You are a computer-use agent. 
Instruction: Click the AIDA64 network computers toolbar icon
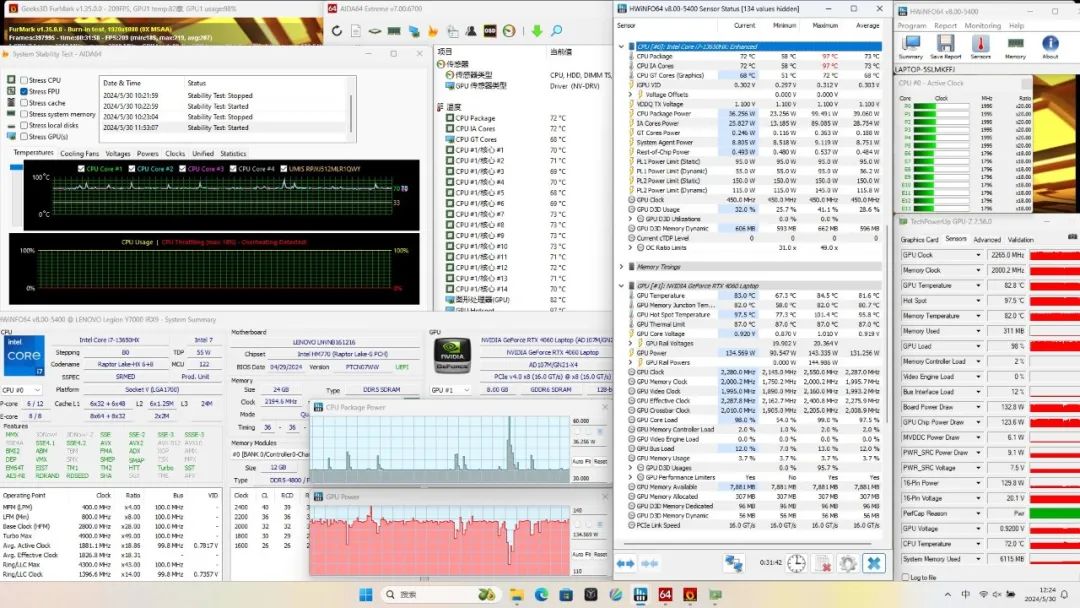point(414,31)
